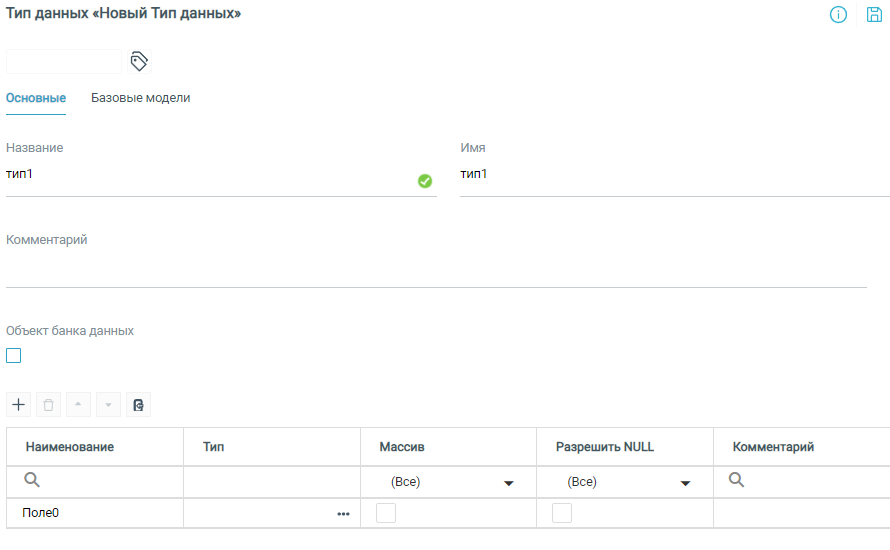
Task: Click the tag icon next to empty field
Action: (x=140, y=62)
